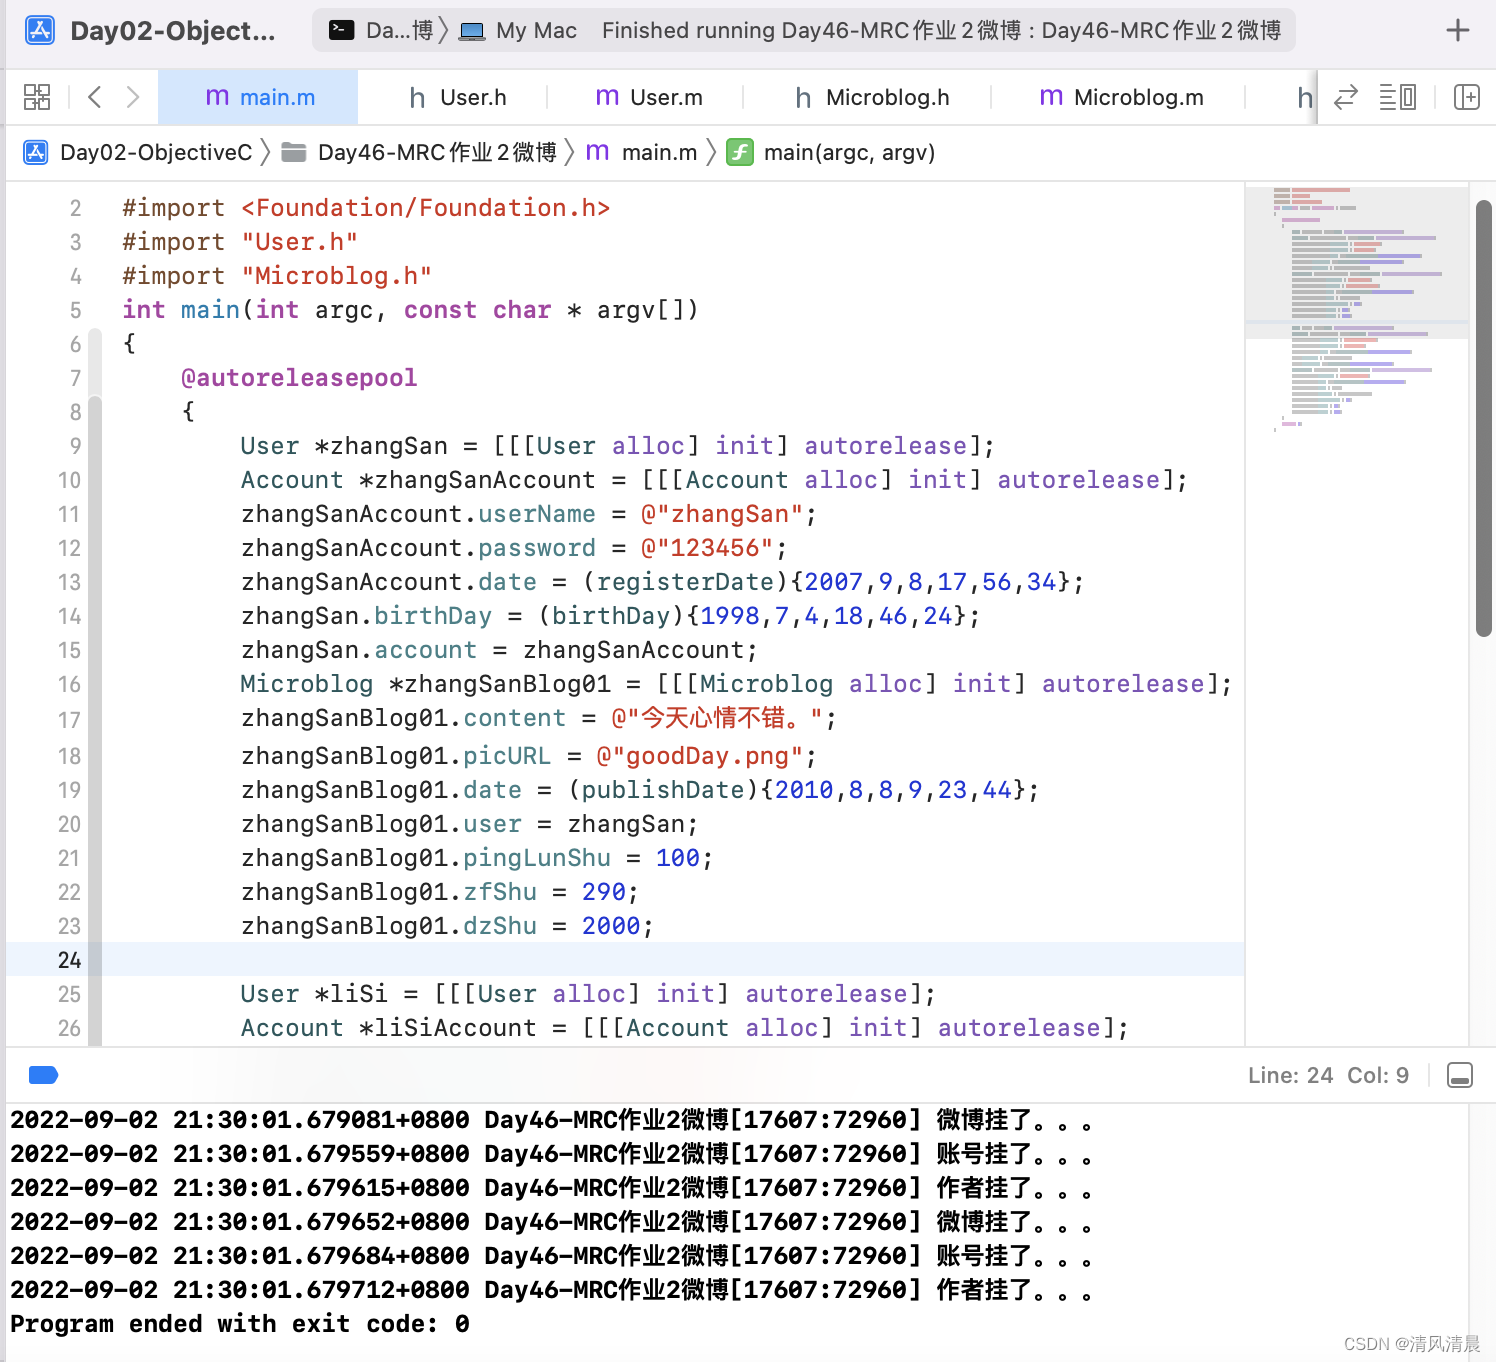The height and width of the screenshot is (1362, 1496).
Task: Click the value 100 on the pingLunShu line
Action: (x=678, y=858)
